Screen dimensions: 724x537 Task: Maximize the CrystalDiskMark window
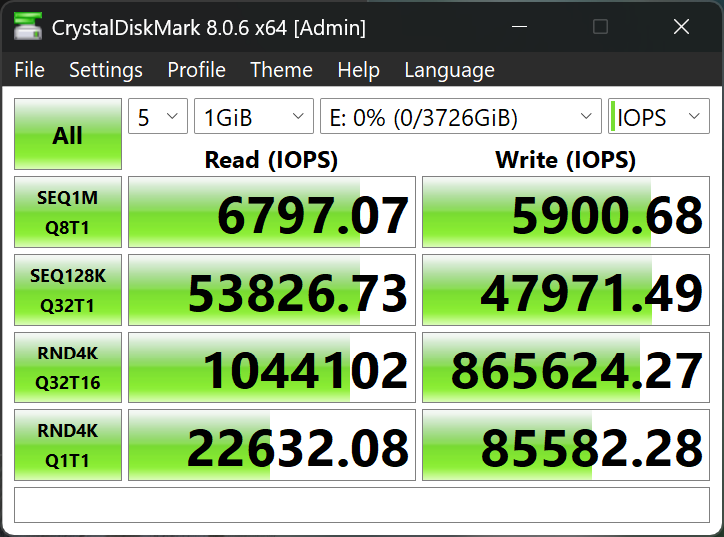pos(600,27)
